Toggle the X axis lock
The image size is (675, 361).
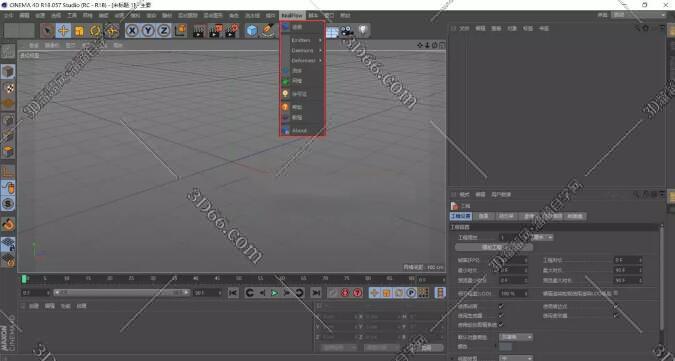click(x=133, y=31)
